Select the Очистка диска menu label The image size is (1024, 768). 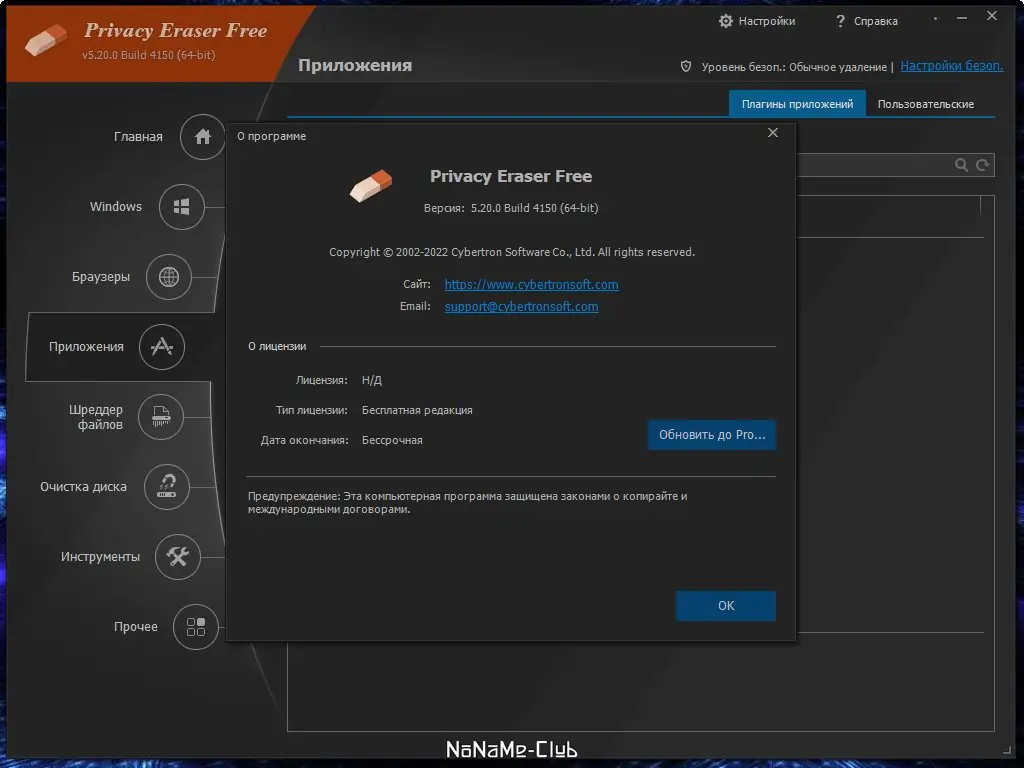84,487
